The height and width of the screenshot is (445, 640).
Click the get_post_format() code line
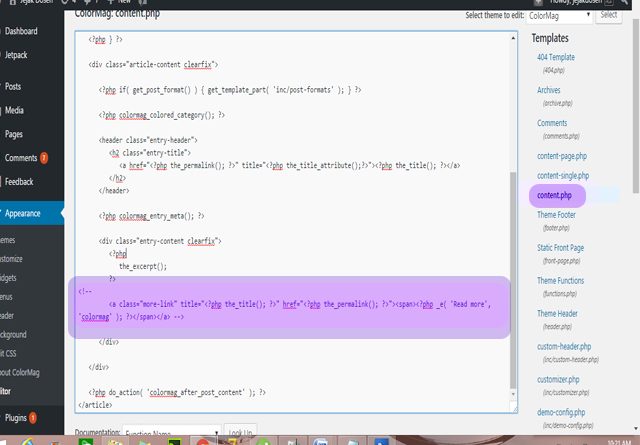[x=230, y=90]
